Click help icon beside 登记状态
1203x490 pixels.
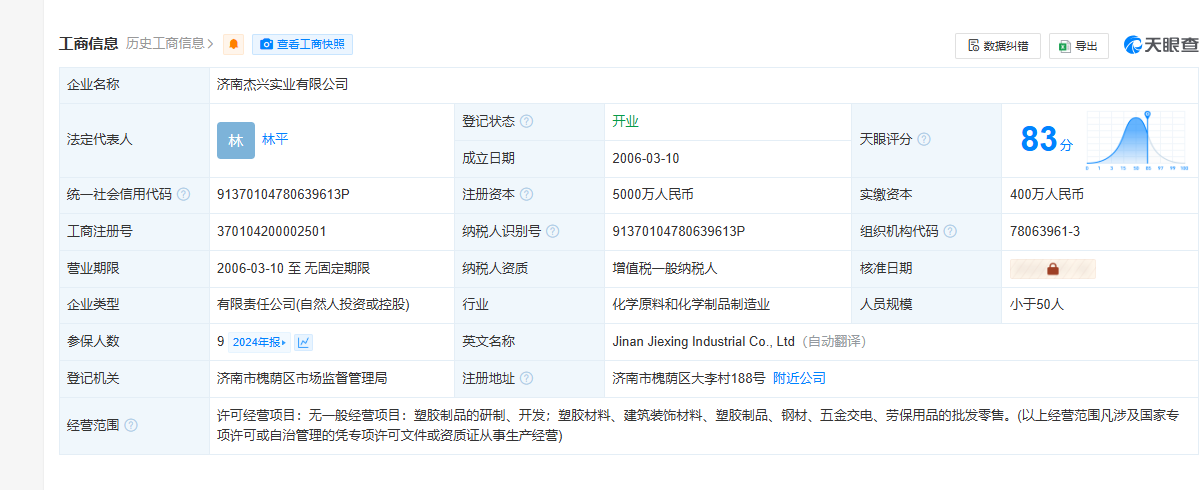527,121
